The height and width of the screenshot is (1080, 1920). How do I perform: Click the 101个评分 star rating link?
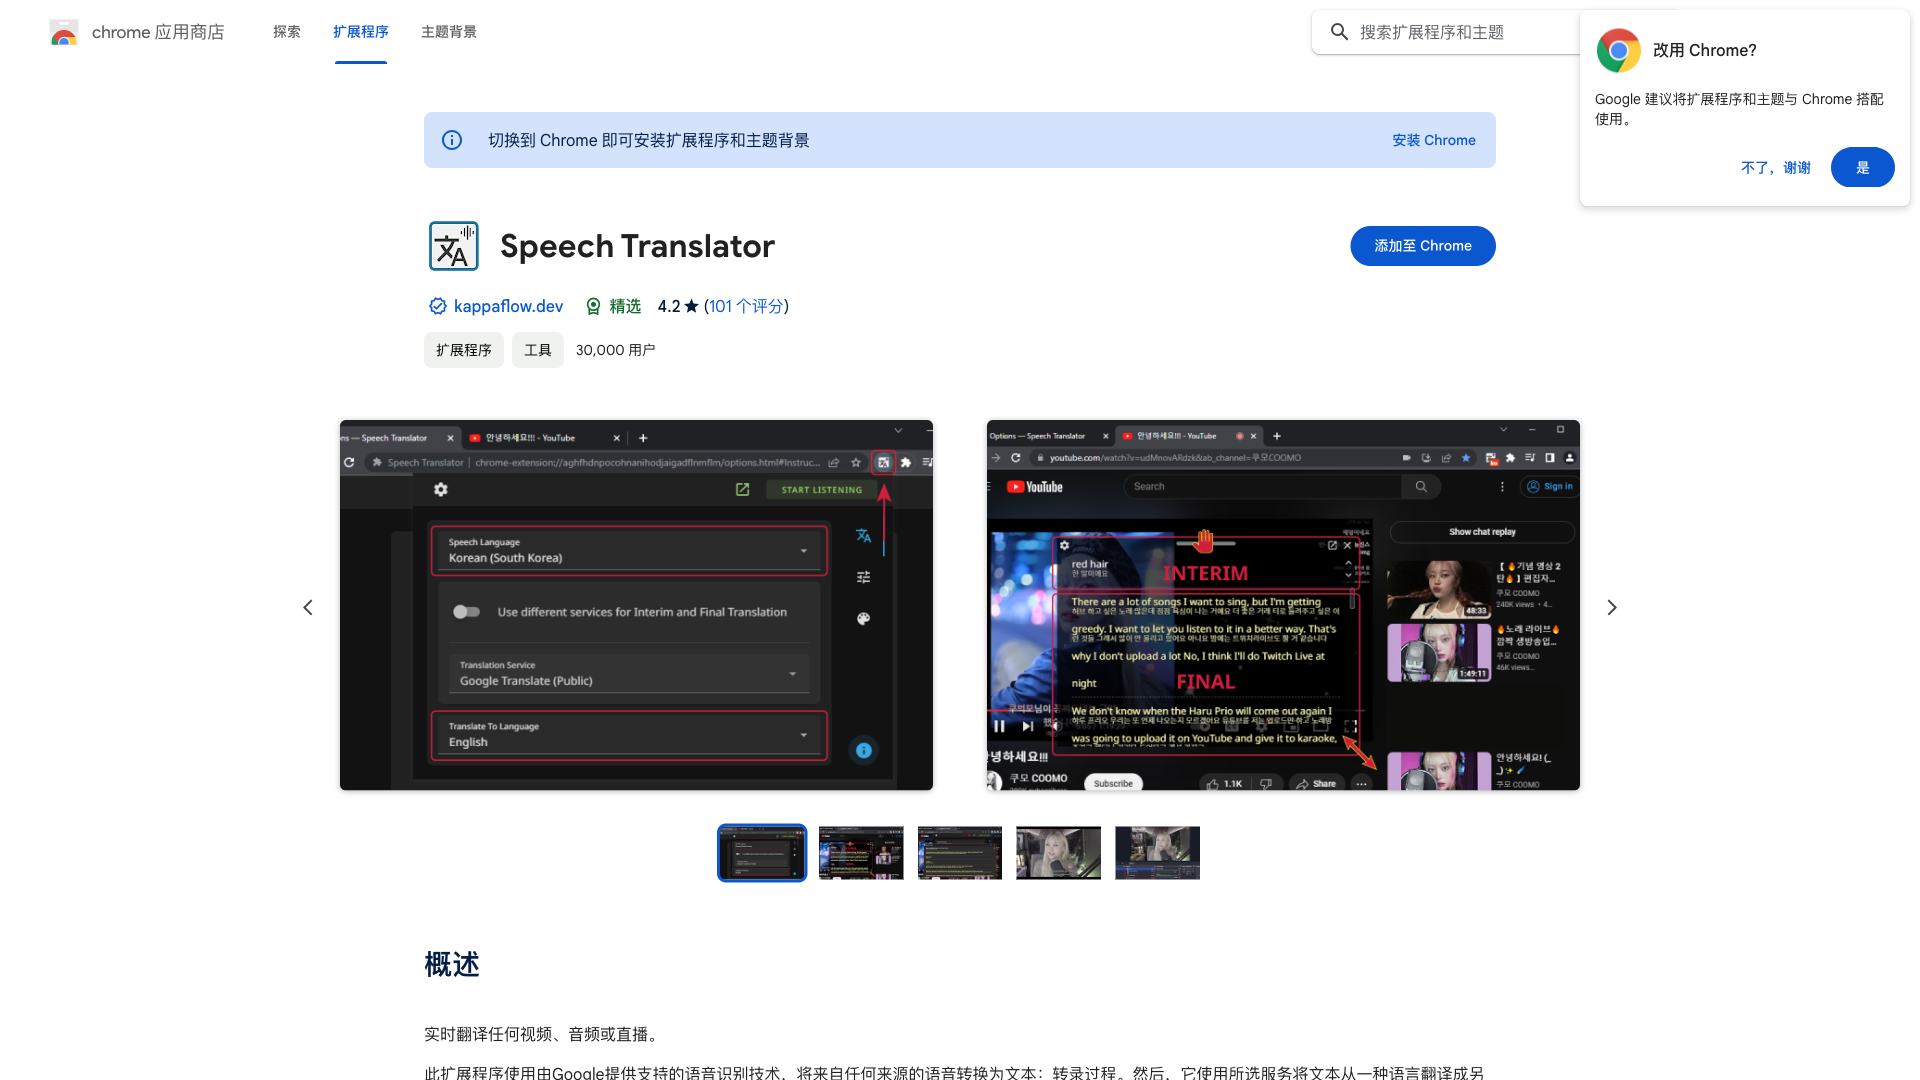click(x=745, y=306)
